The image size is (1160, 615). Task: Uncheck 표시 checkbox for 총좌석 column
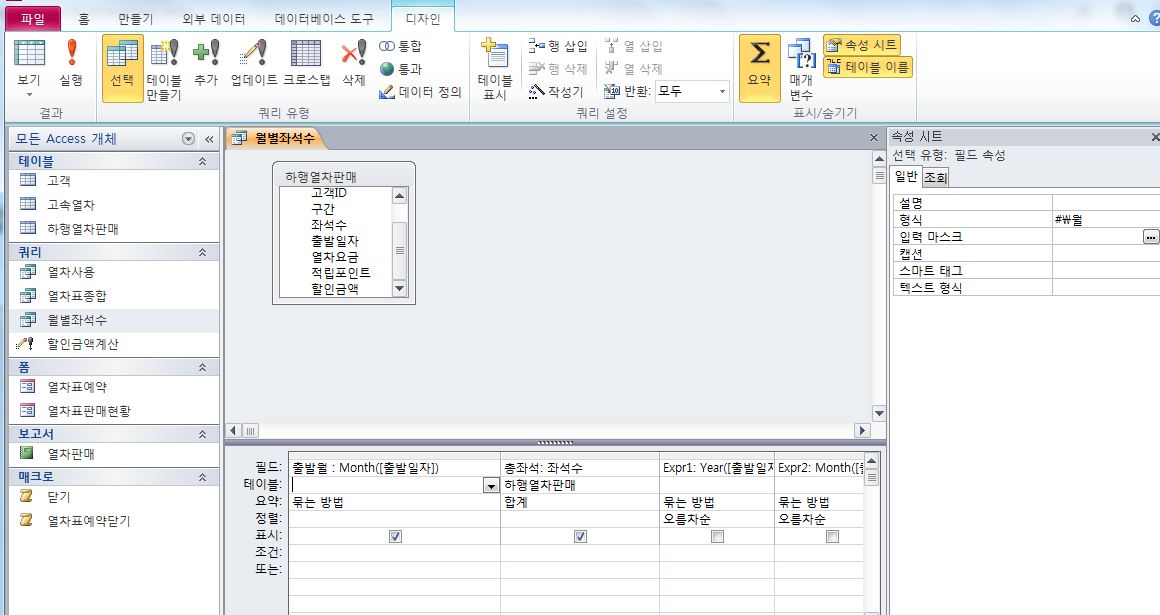pyautogui.click(x=580, y=536)
